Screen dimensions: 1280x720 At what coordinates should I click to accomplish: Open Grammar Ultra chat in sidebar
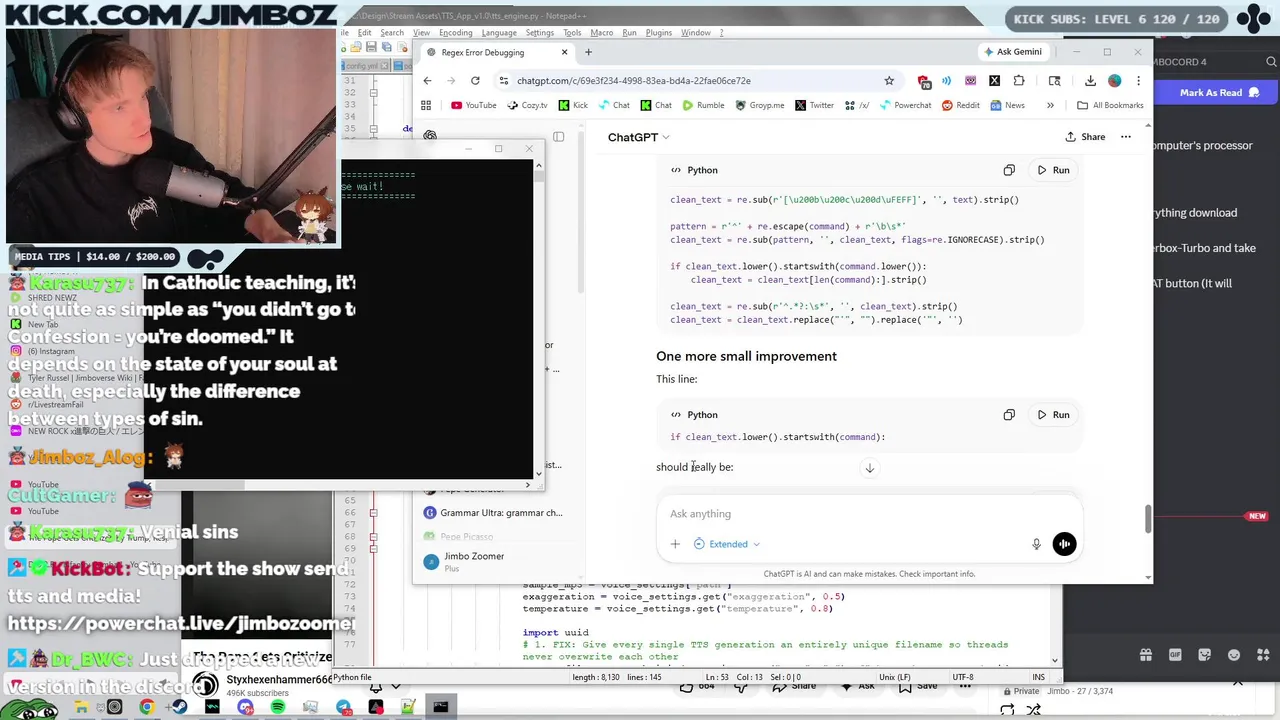click(x=492, y=513)
